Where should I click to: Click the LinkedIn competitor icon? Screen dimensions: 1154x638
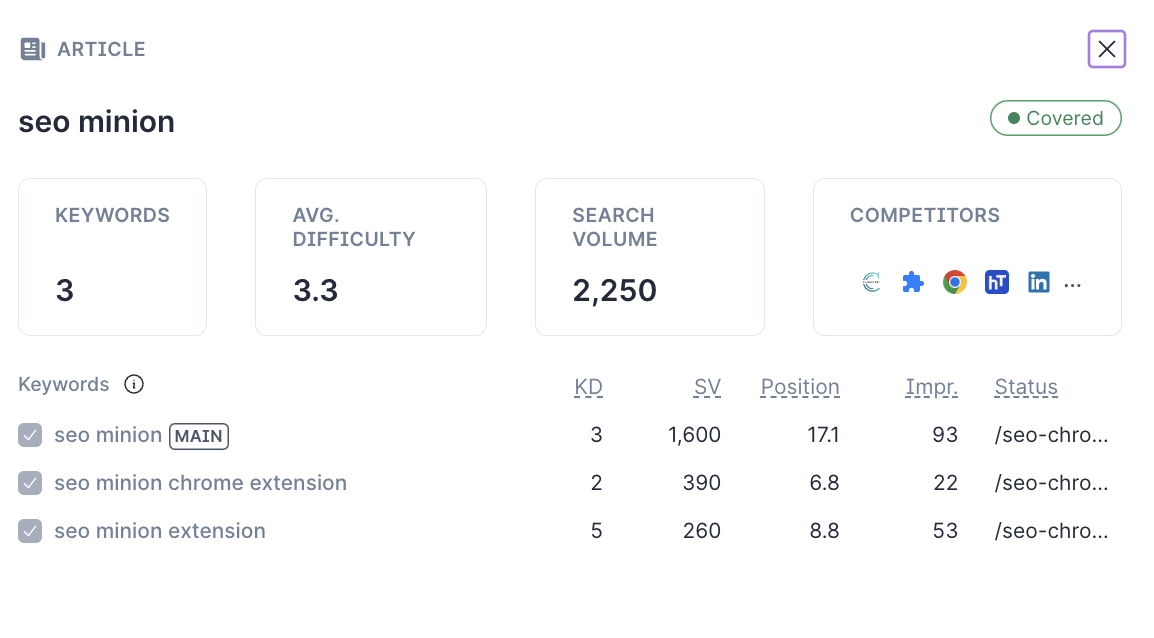tap(1039, 283)
